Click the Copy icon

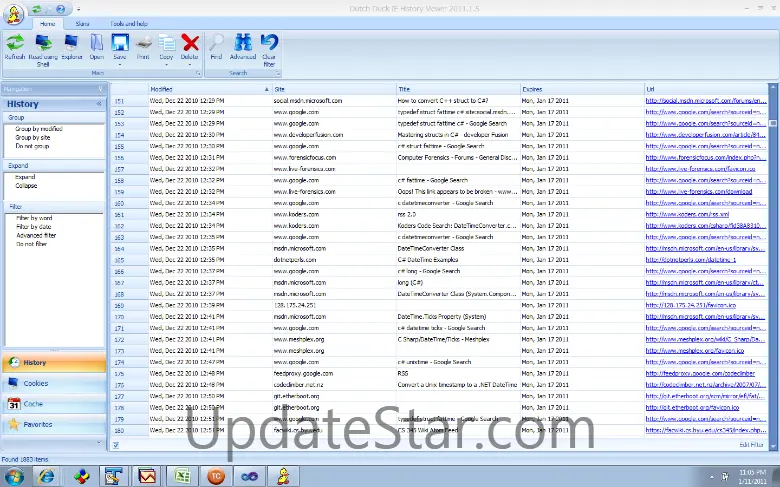pos(166,43)
